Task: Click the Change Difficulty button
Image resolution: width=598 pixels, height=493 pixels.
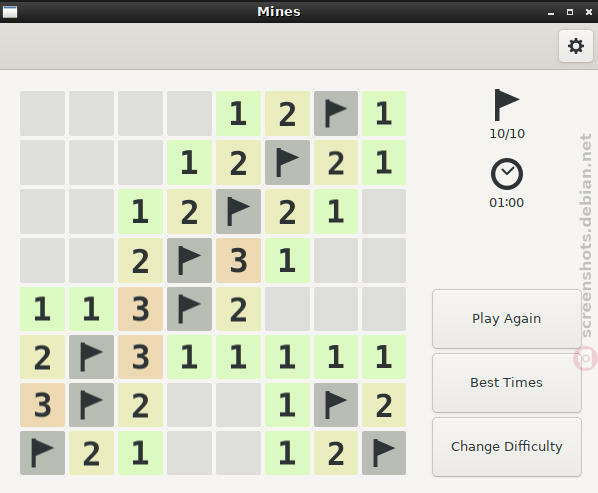Action: (506, 447)
